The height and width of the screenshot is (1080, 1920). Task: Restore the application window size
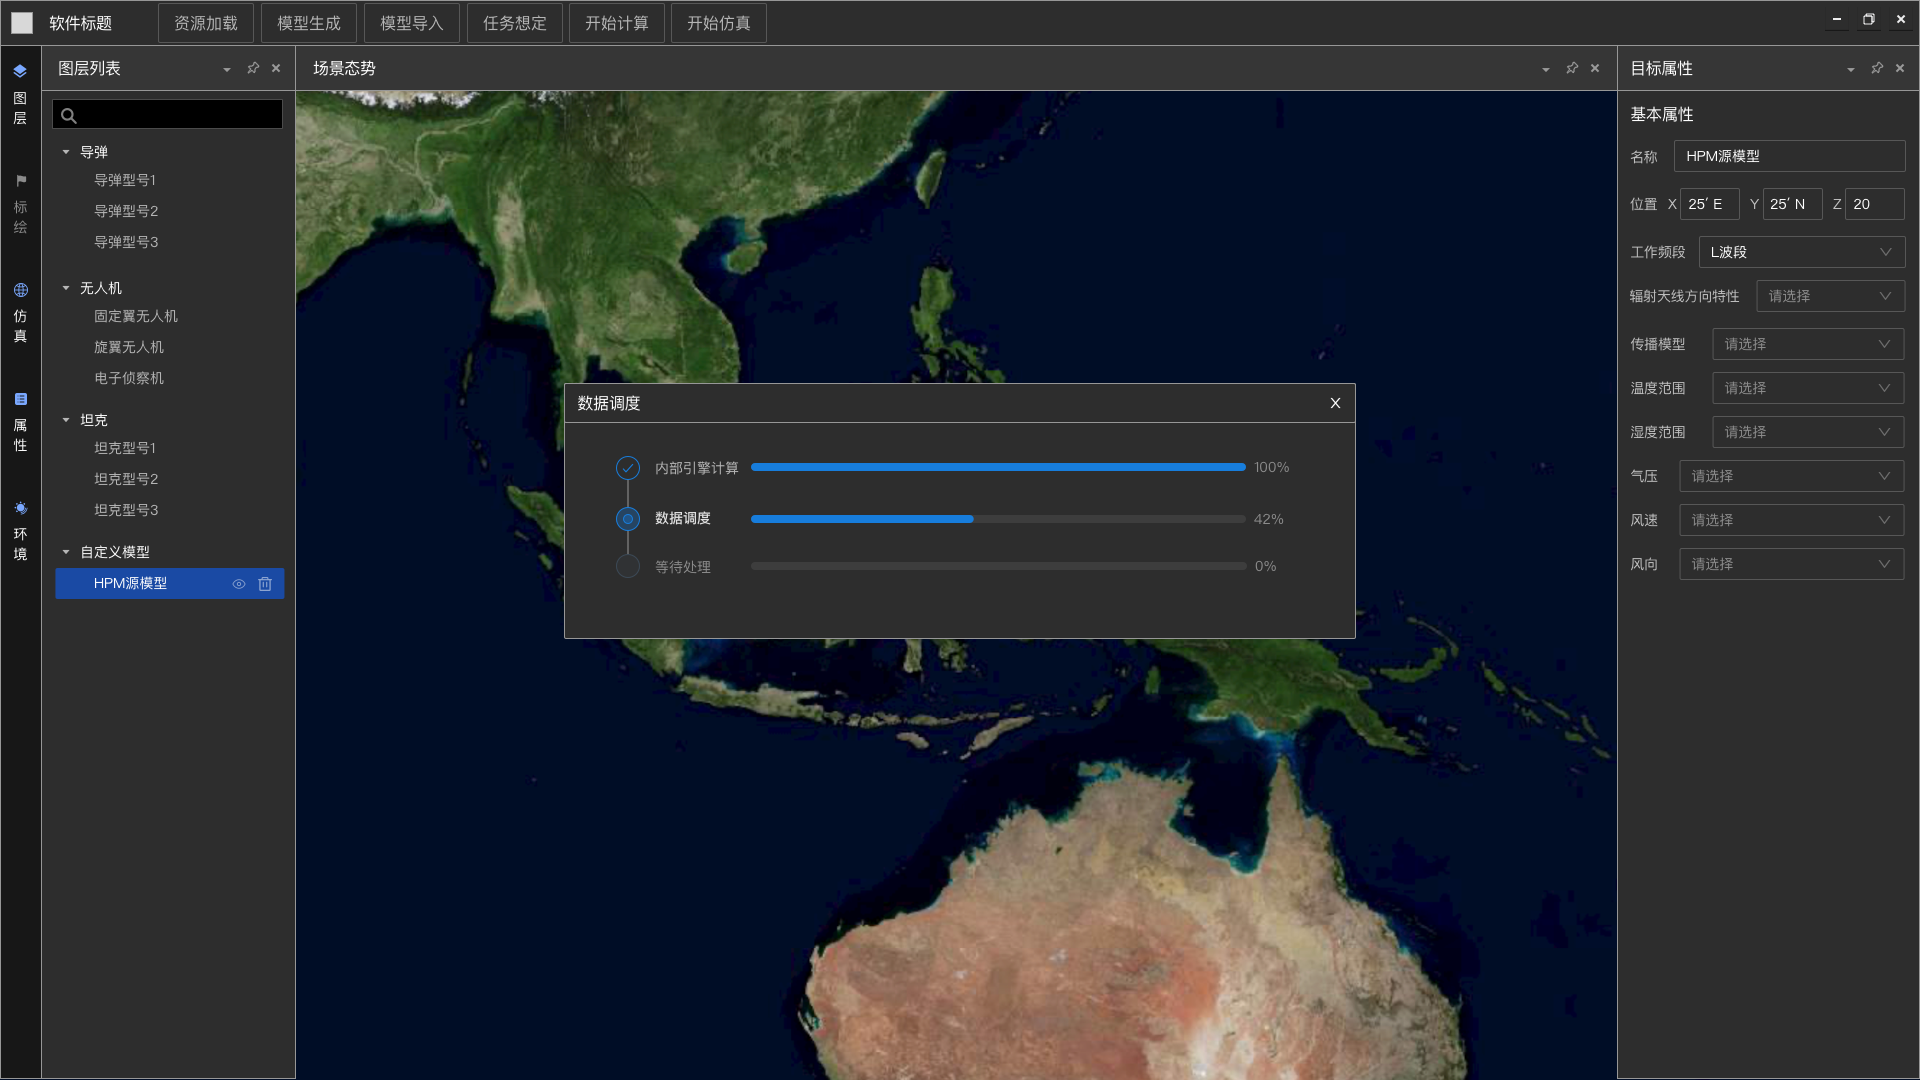1868,19
